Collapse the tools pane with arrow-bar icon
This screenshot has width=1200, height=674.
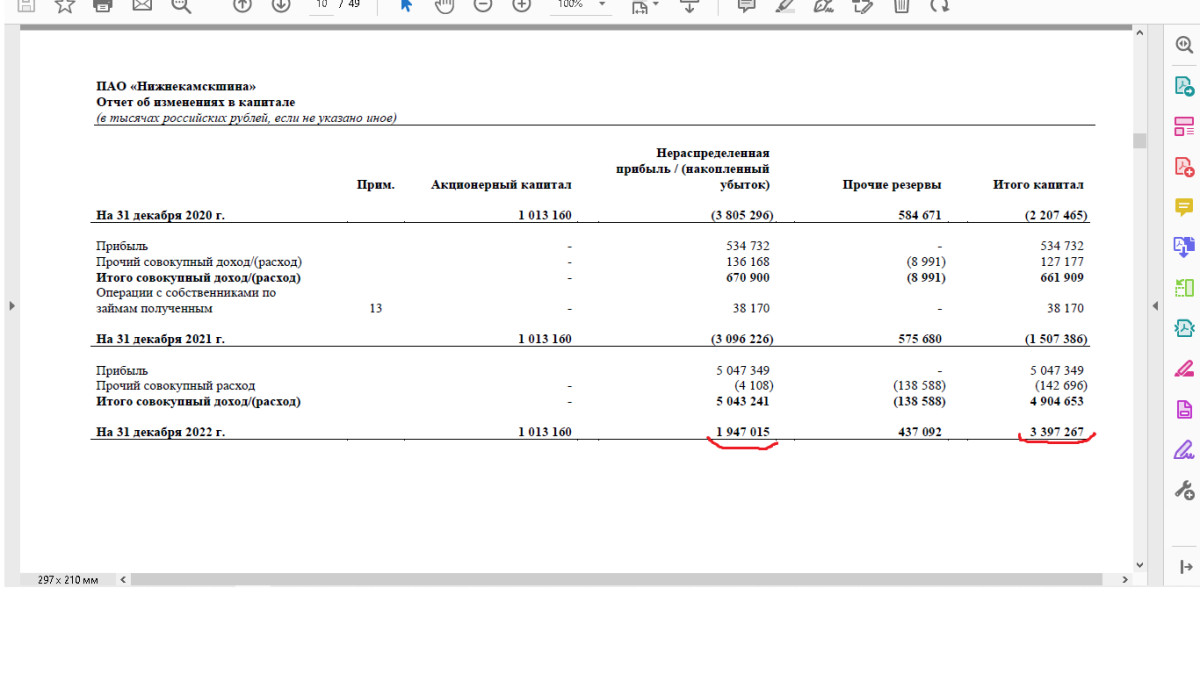click(1186, 567)
